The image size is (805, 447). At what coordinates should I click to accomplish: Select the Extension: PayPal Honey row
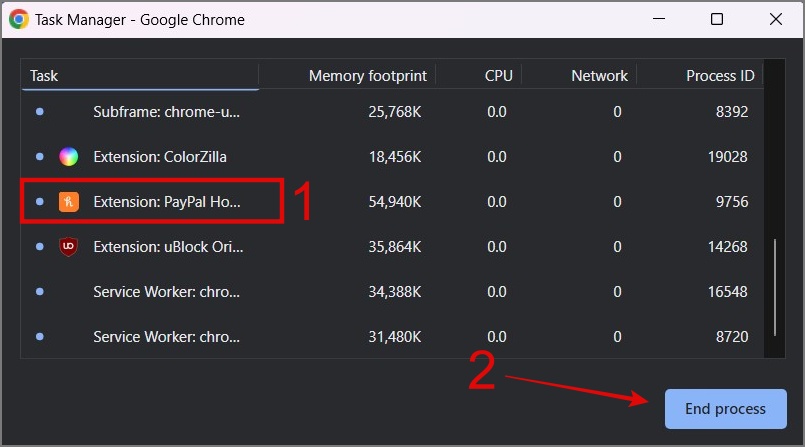[x=167, y=202]
